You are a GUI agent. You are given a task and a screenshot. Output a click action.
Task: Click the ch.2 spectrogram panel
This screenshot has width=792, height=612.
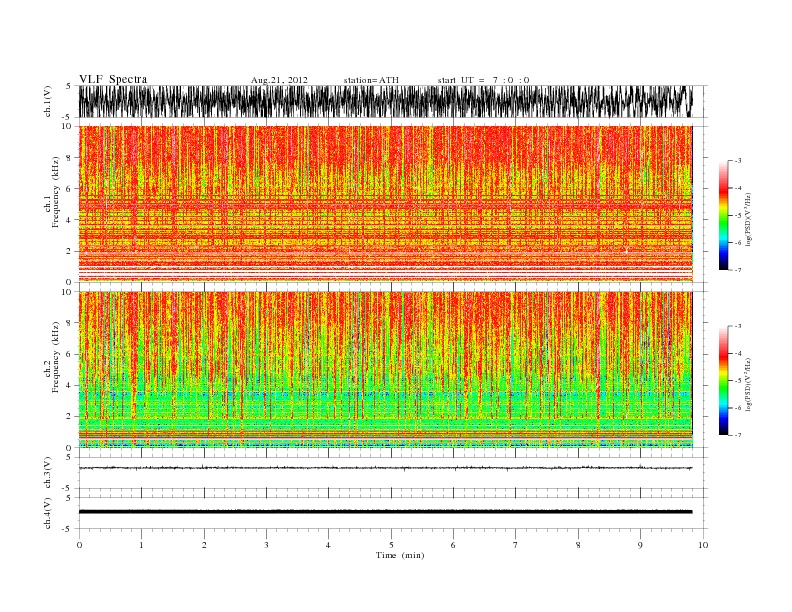pyautogui.click(x=386, y=370)
